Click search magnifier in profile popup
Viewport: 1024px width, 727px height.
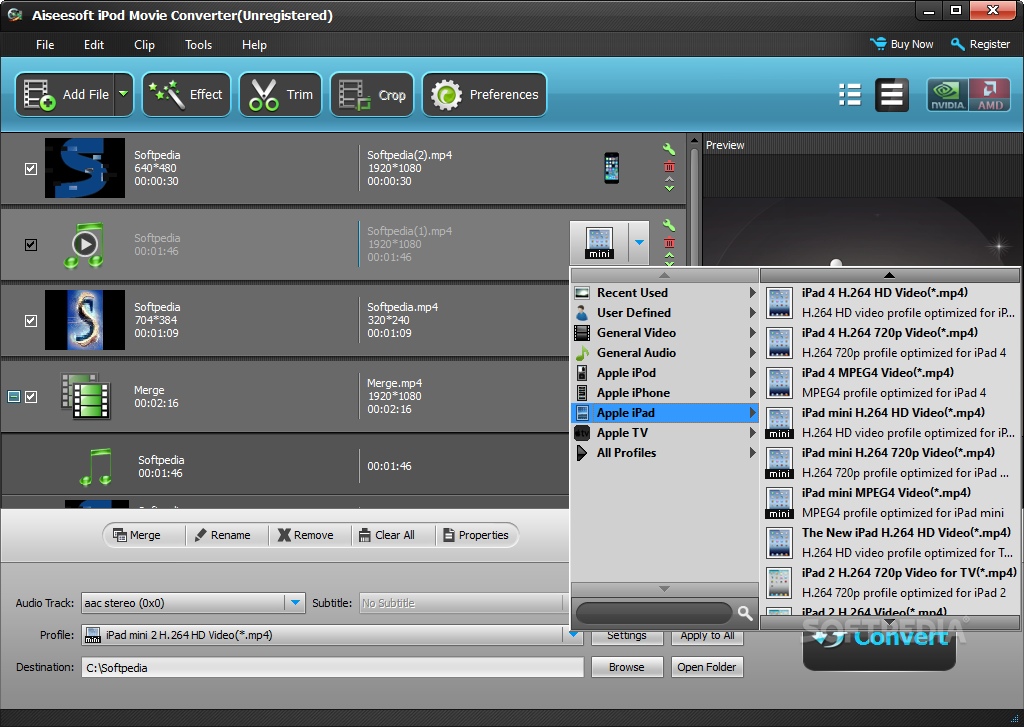tap(744, 613)
